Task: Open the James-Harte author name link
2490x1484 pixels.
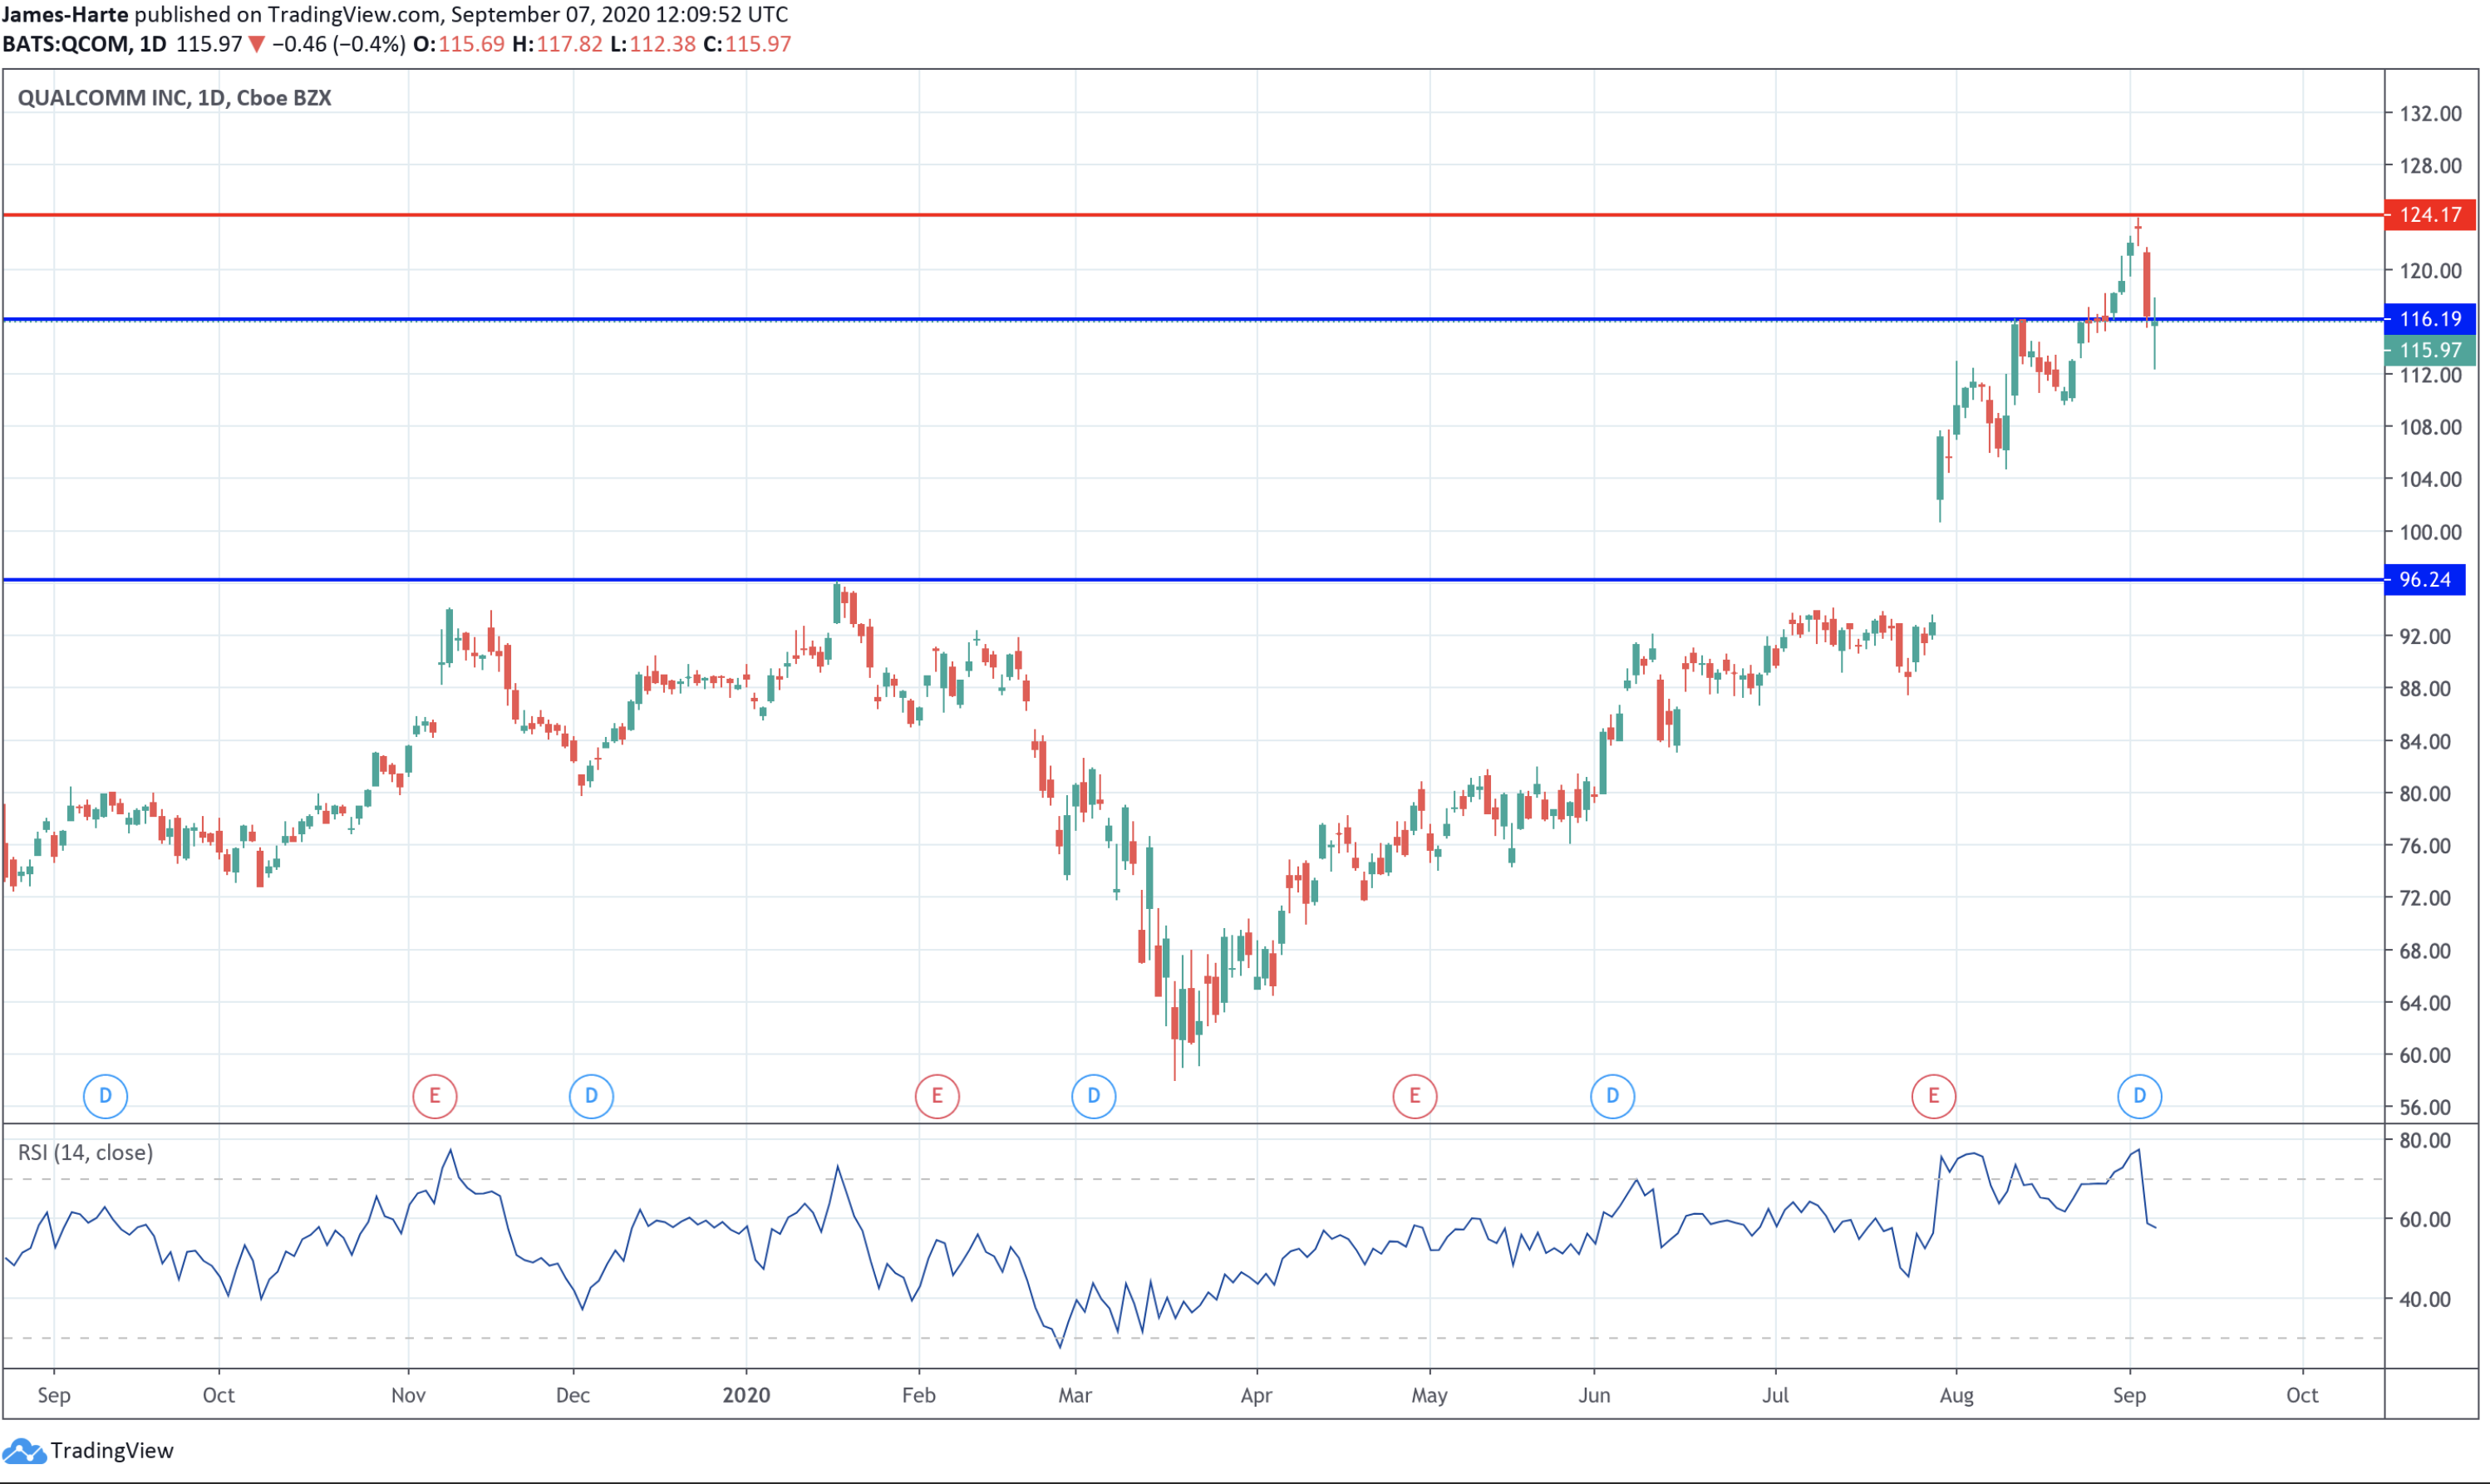Action: click(x=65, y=14)
